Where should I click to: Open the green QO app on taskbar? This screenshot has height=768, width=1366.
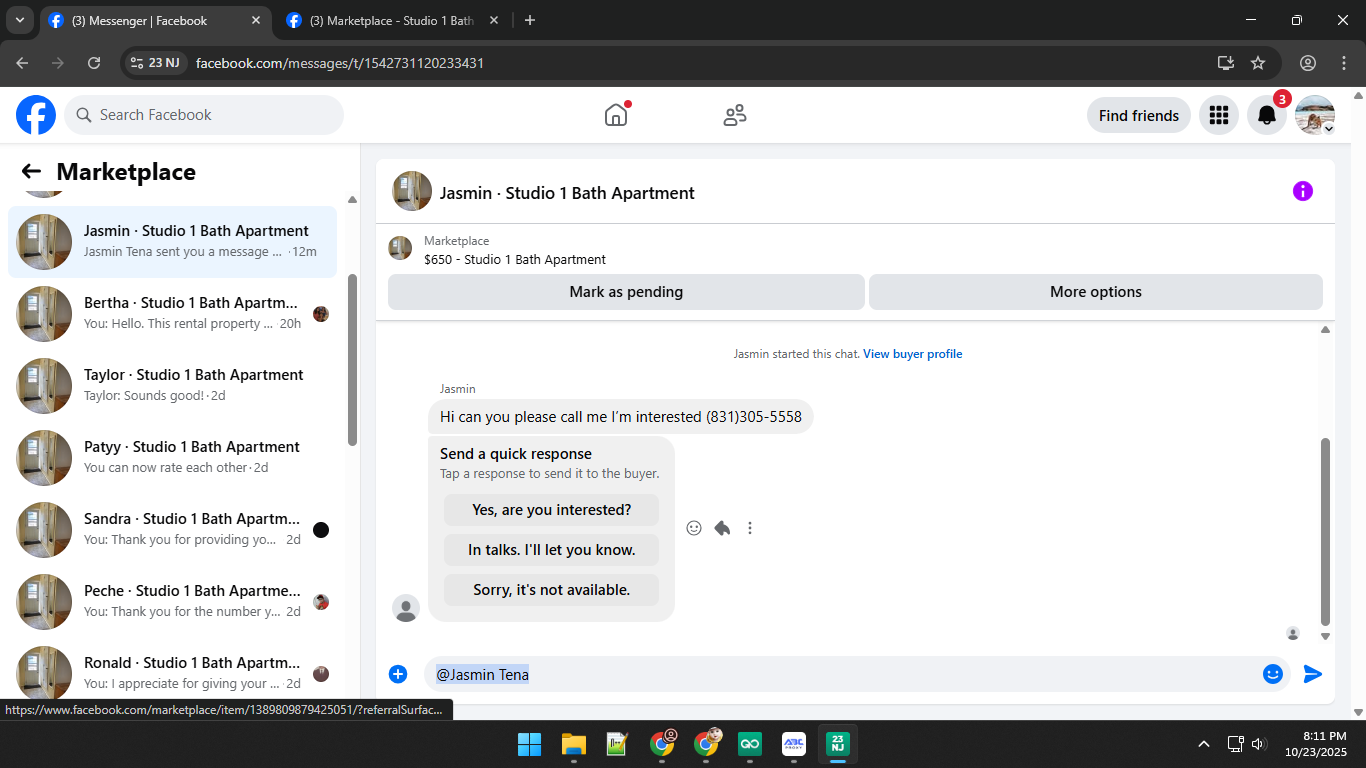coord(750,744)
